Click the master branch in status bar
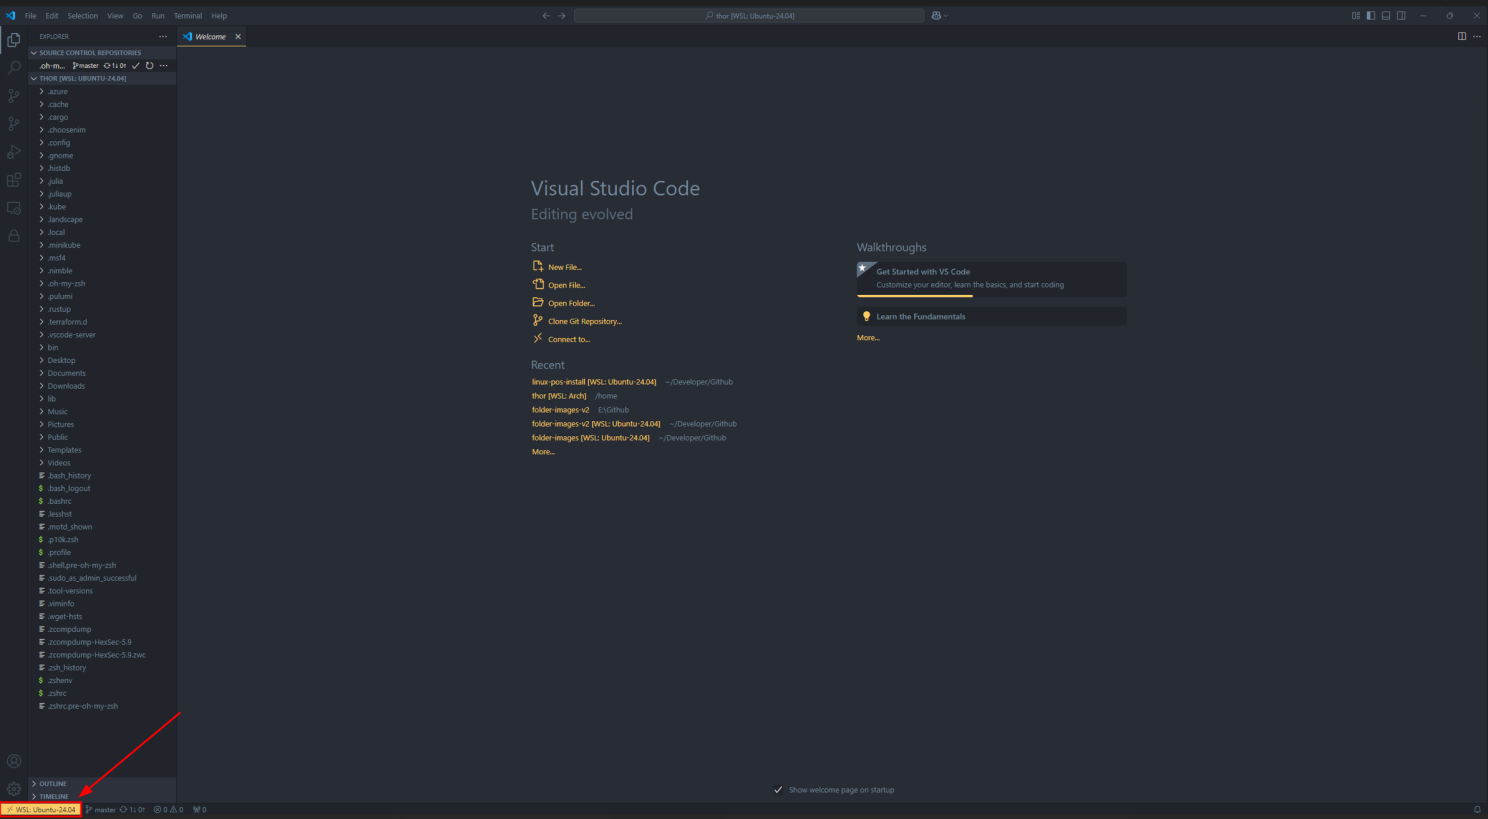This screenshot has width=1488, height=819. [101, 810]
